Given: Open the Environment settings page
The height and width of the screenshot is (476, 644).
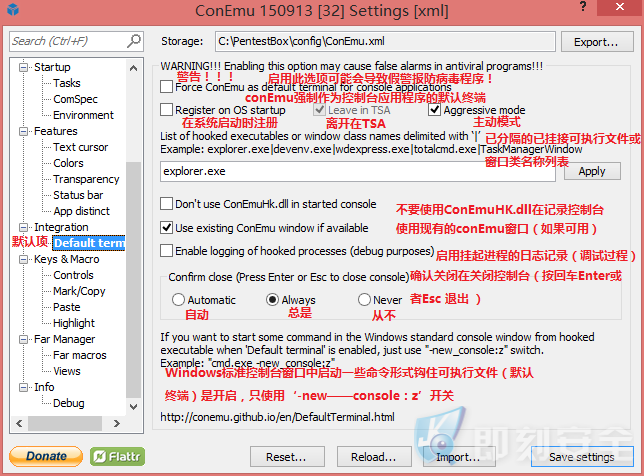Looking at the screenshot, I should (83, 115).
